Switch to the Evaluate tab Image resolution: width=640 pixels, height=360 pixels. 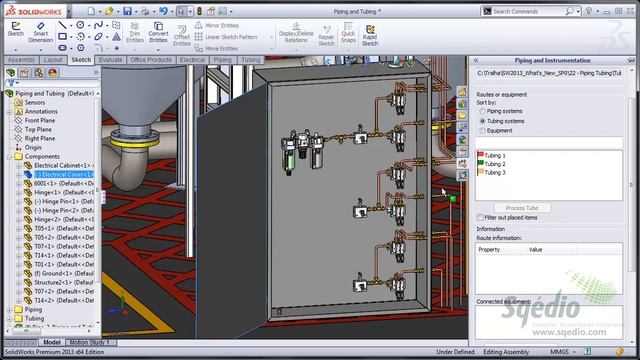click(110, 60)
